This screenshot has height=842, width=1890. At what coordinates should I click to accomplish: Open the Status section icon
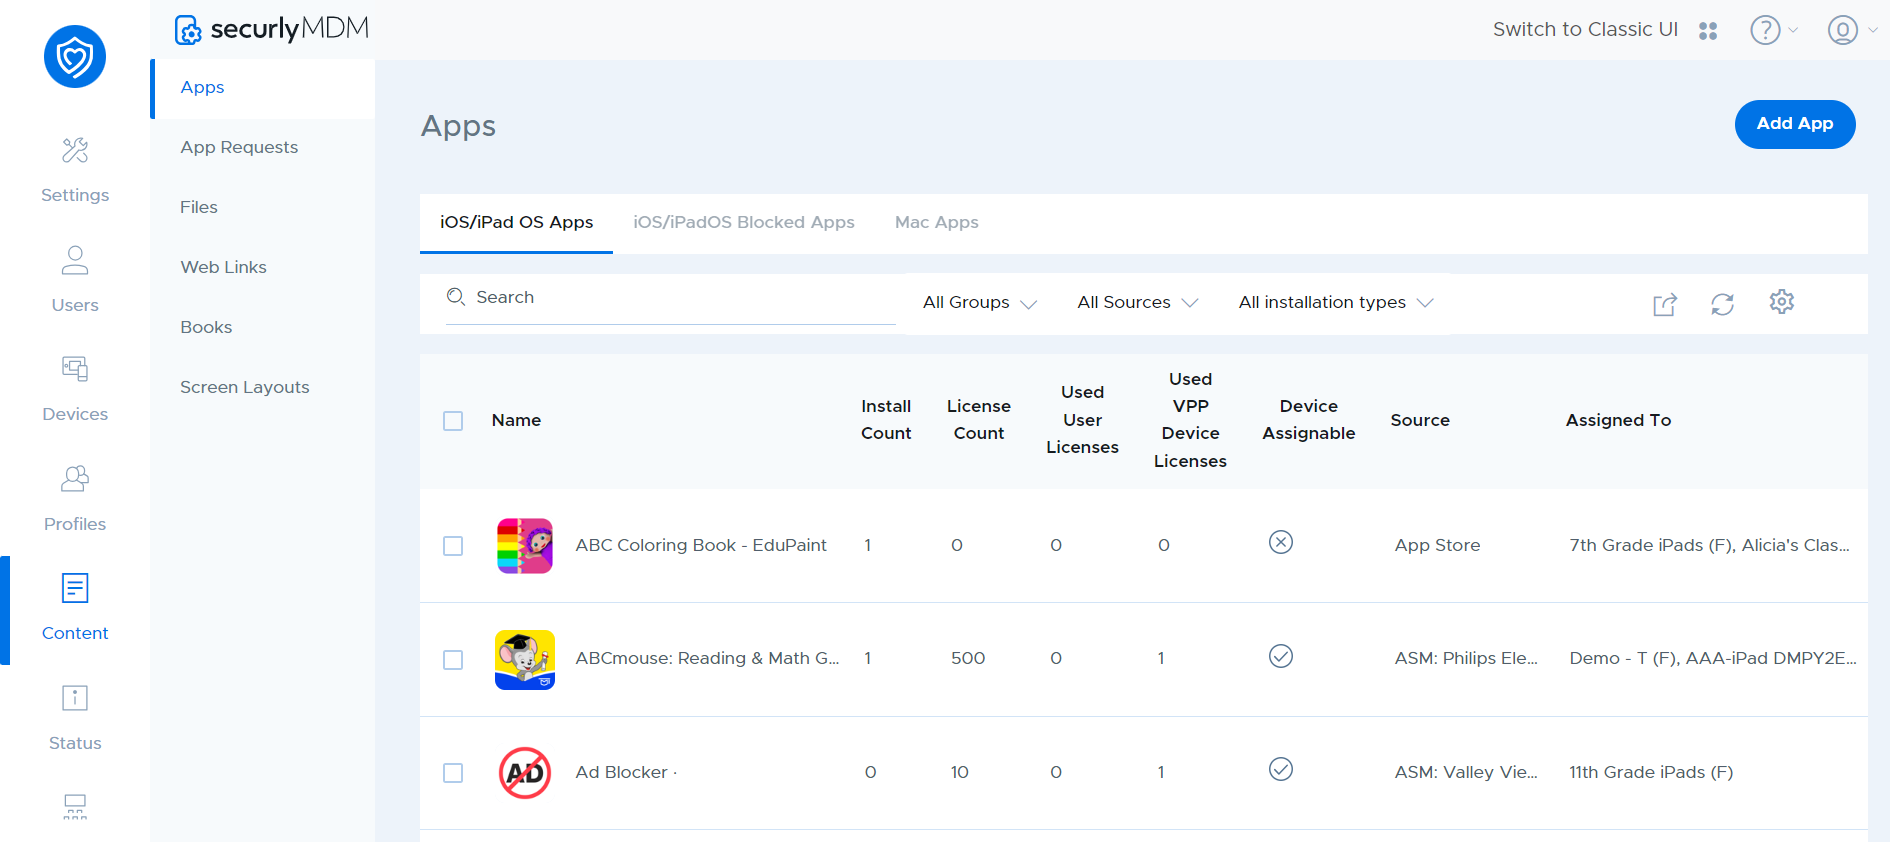(x=75, y=698)
